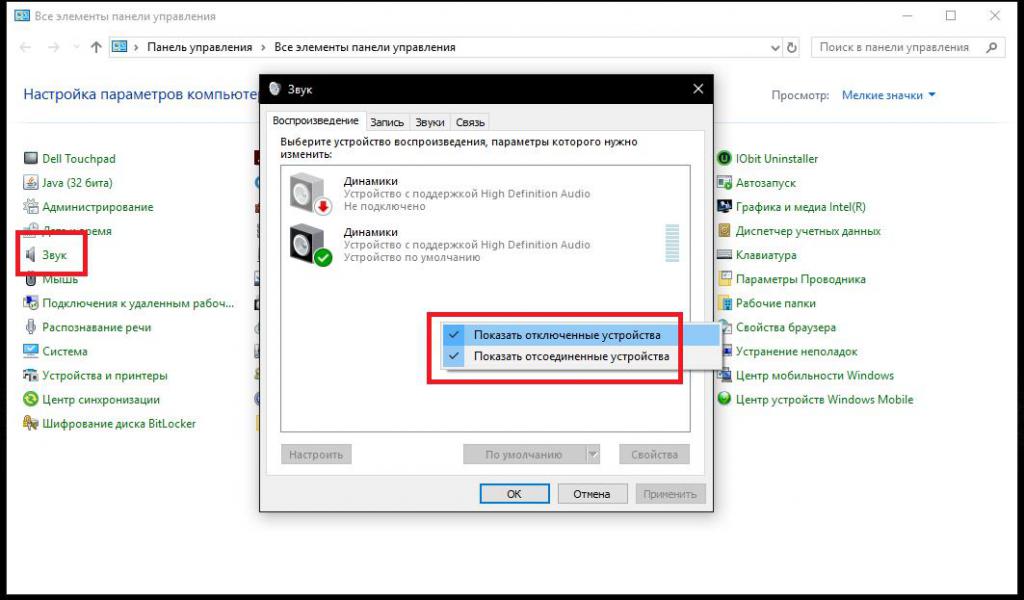Viewport: 1024px width, 600px height.
Task: Select "Устройство по умолчанию" device row text
Action: pyautogui.click(x=412, y=257)
